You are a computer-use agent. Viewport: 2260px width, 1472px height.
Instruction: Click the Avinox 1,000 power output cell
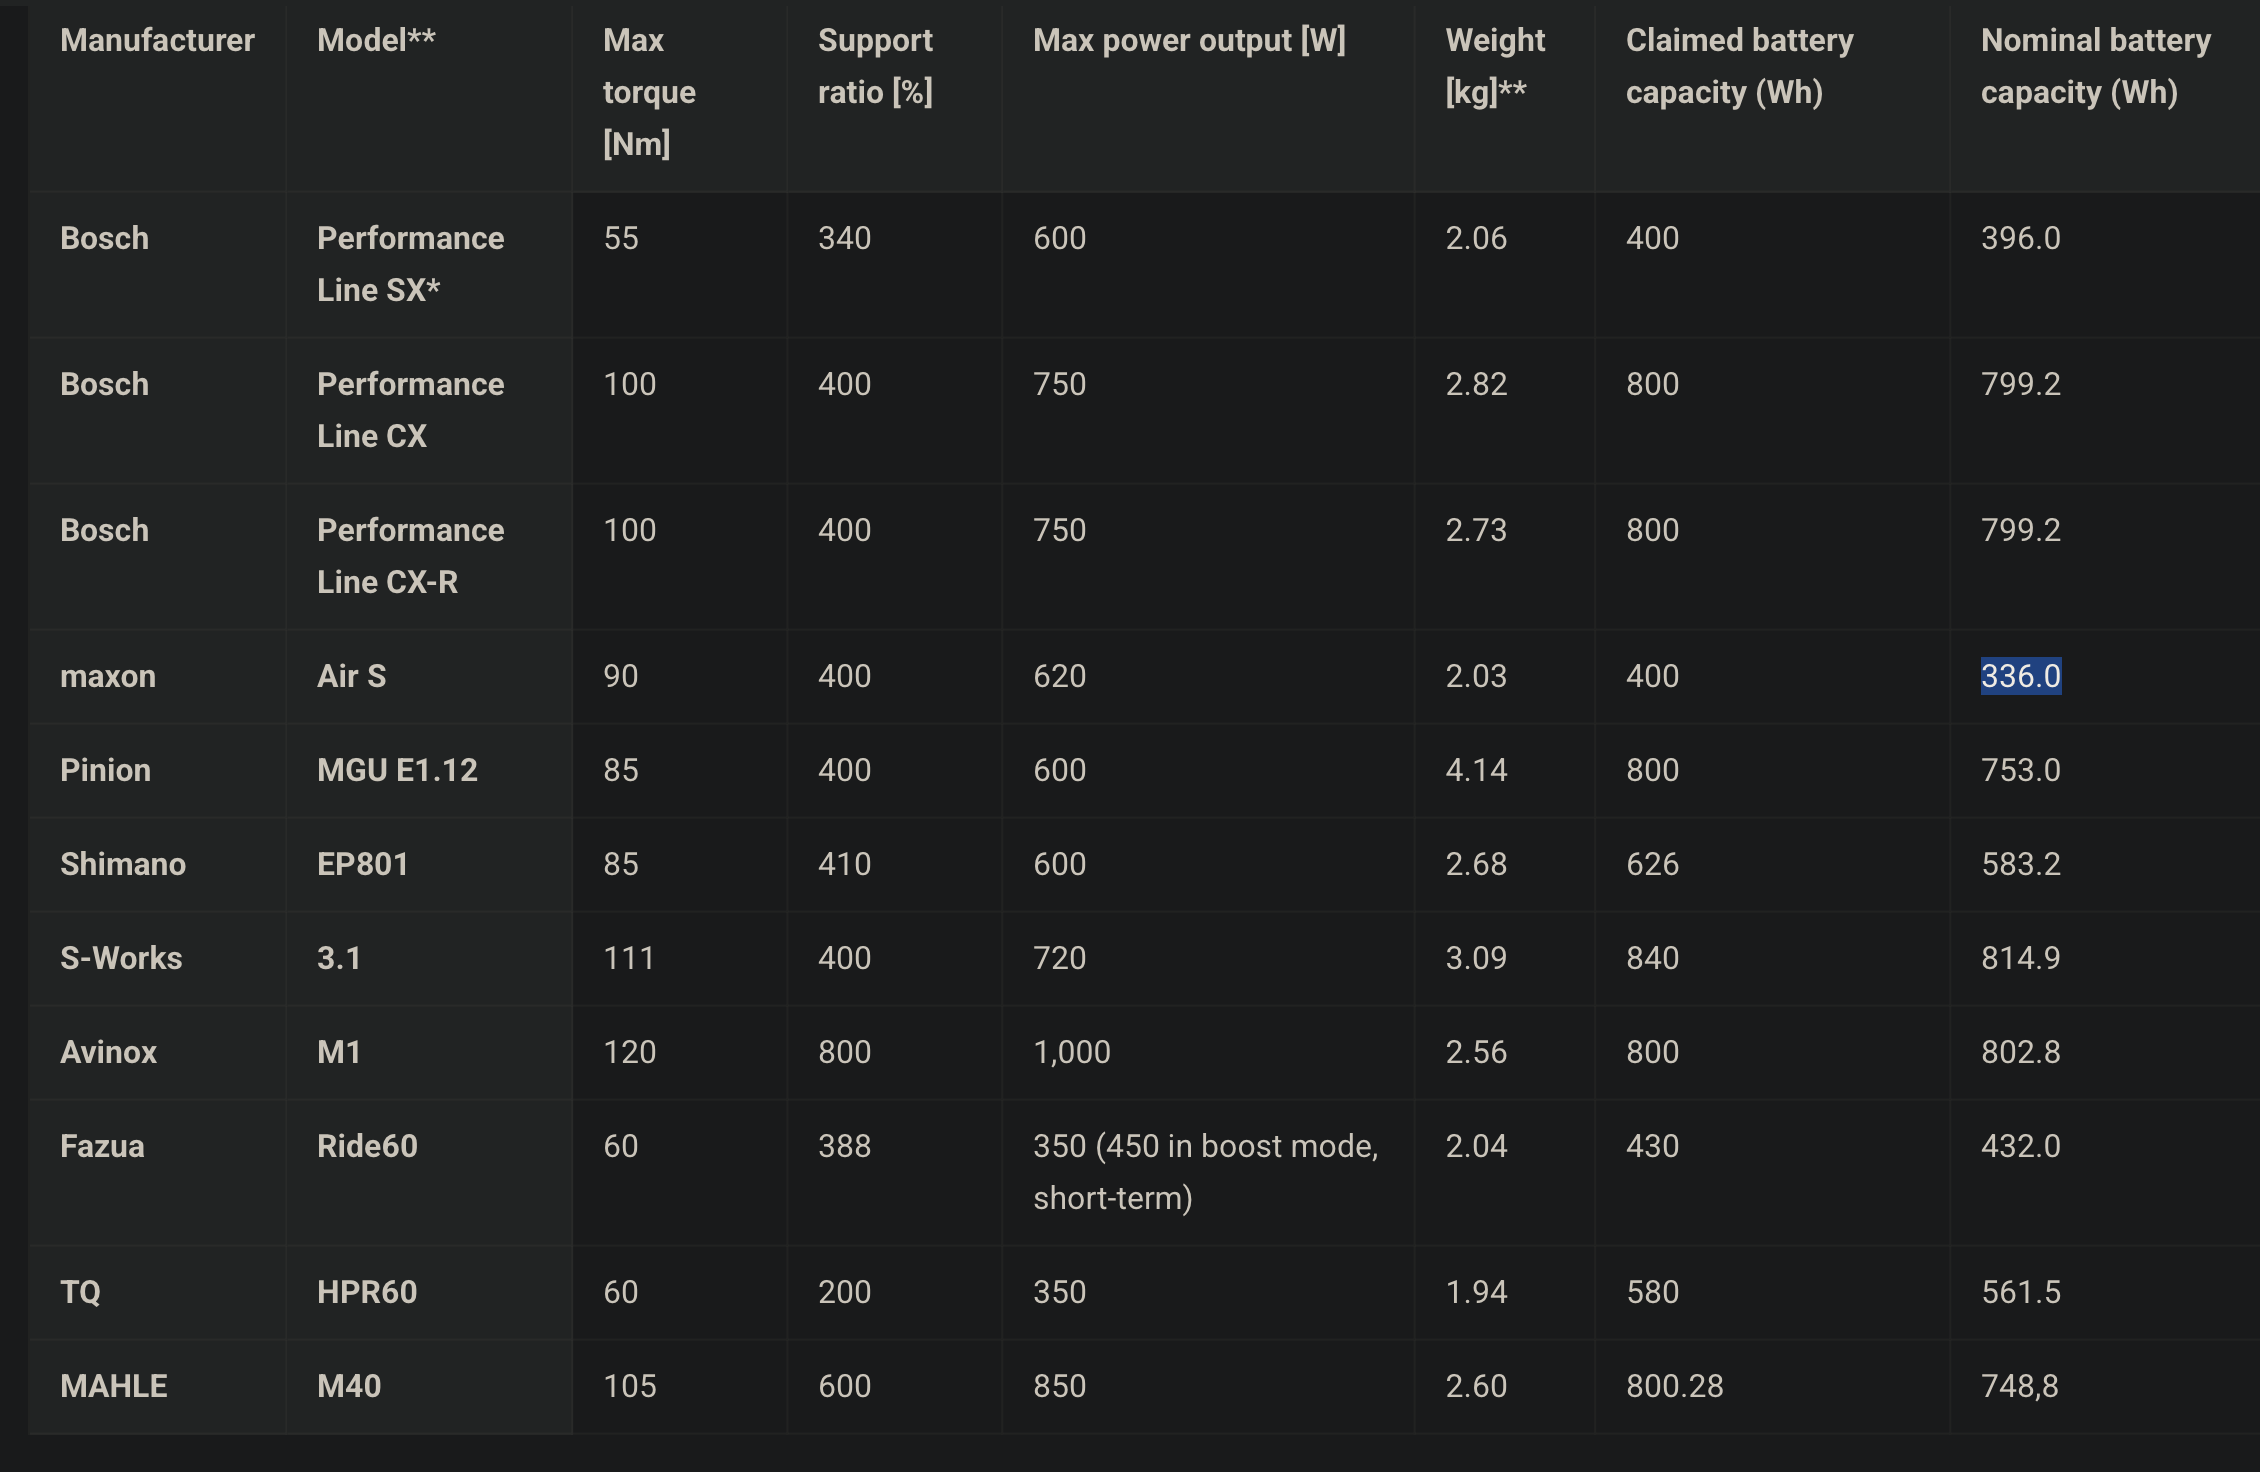tap(1072, 1052)
